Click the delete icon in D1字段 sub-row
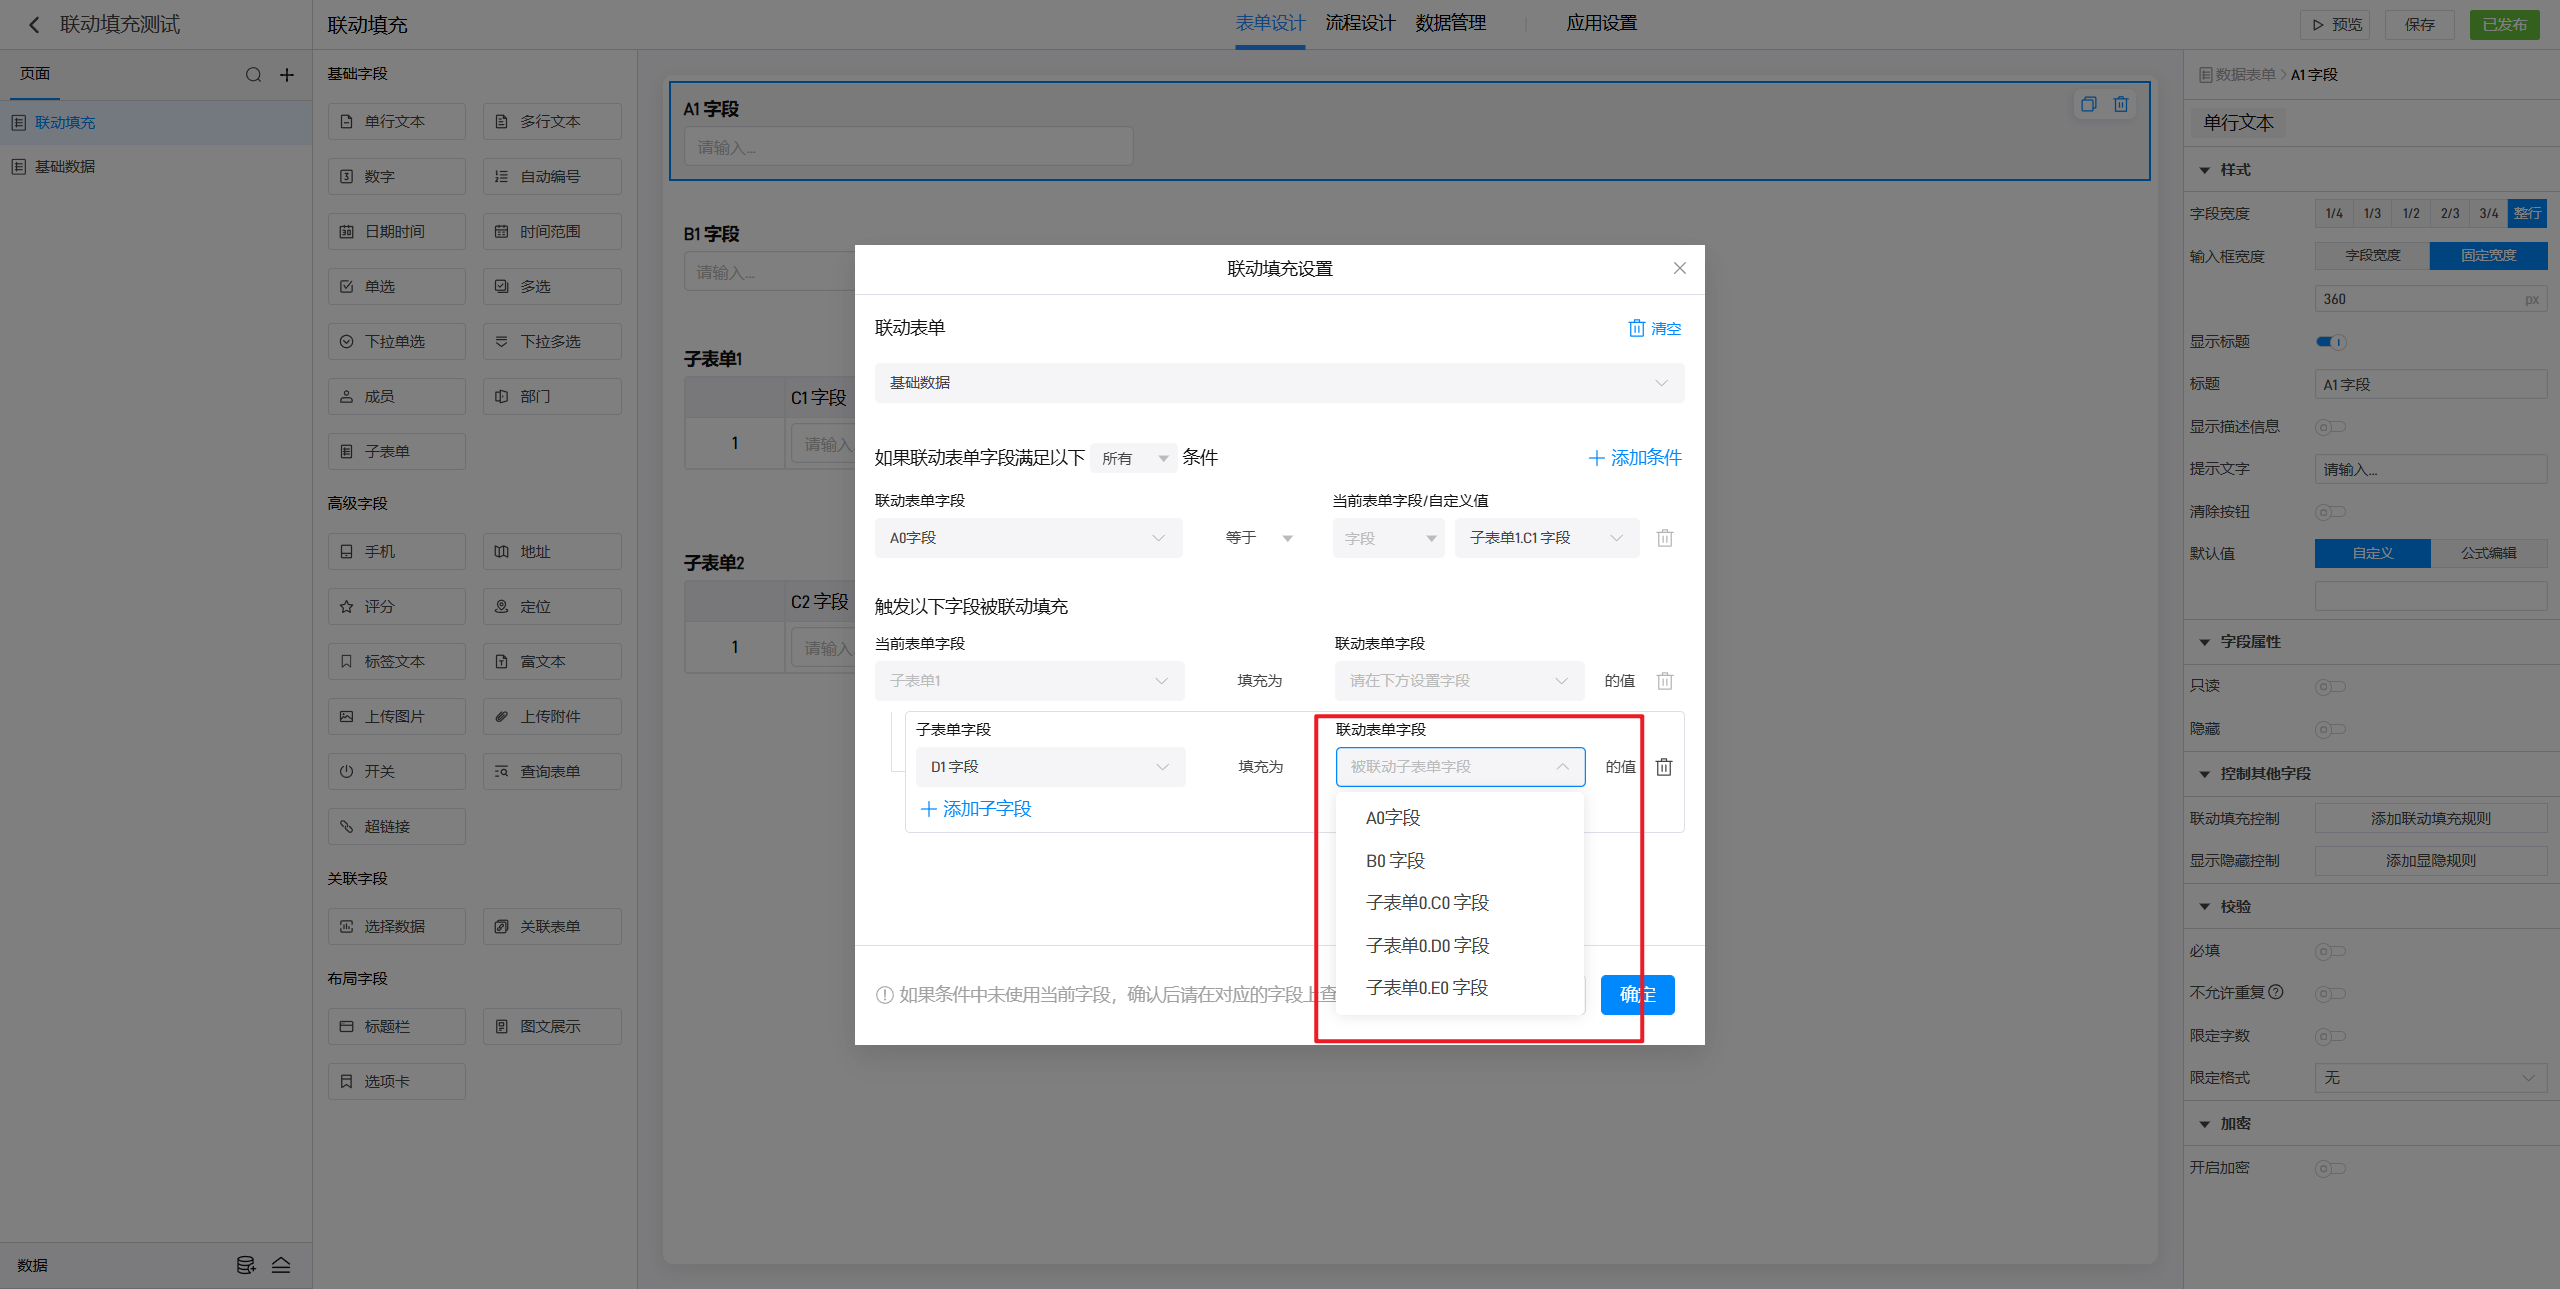2560x1289 pixels. point(1664,767)
